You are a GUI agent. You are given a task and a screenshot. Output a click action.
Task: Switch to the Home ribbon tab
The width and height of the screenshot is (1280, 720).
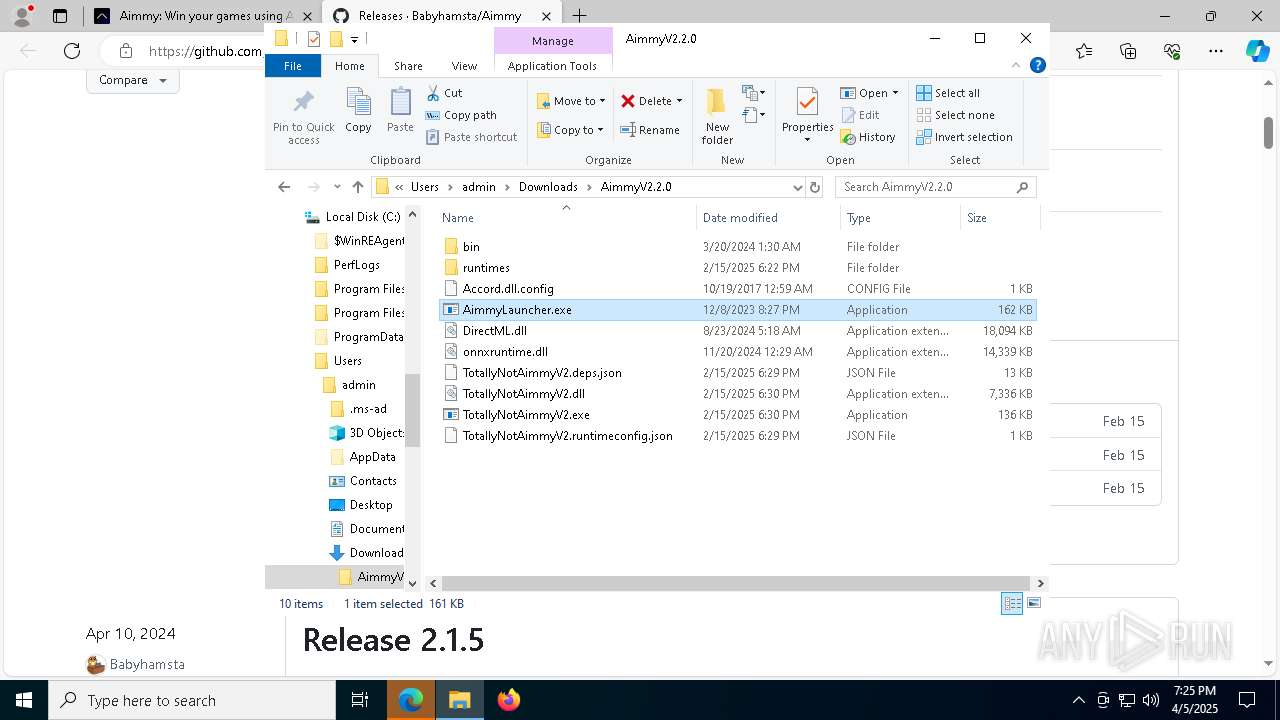[x=350, y=66]
